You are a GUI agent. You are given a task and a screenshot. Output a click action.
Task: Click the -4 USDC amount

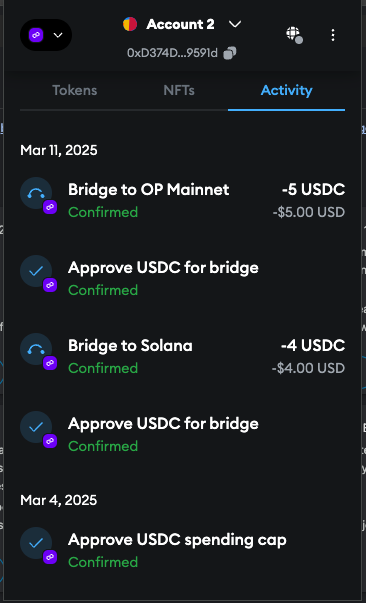pos(313,346)
